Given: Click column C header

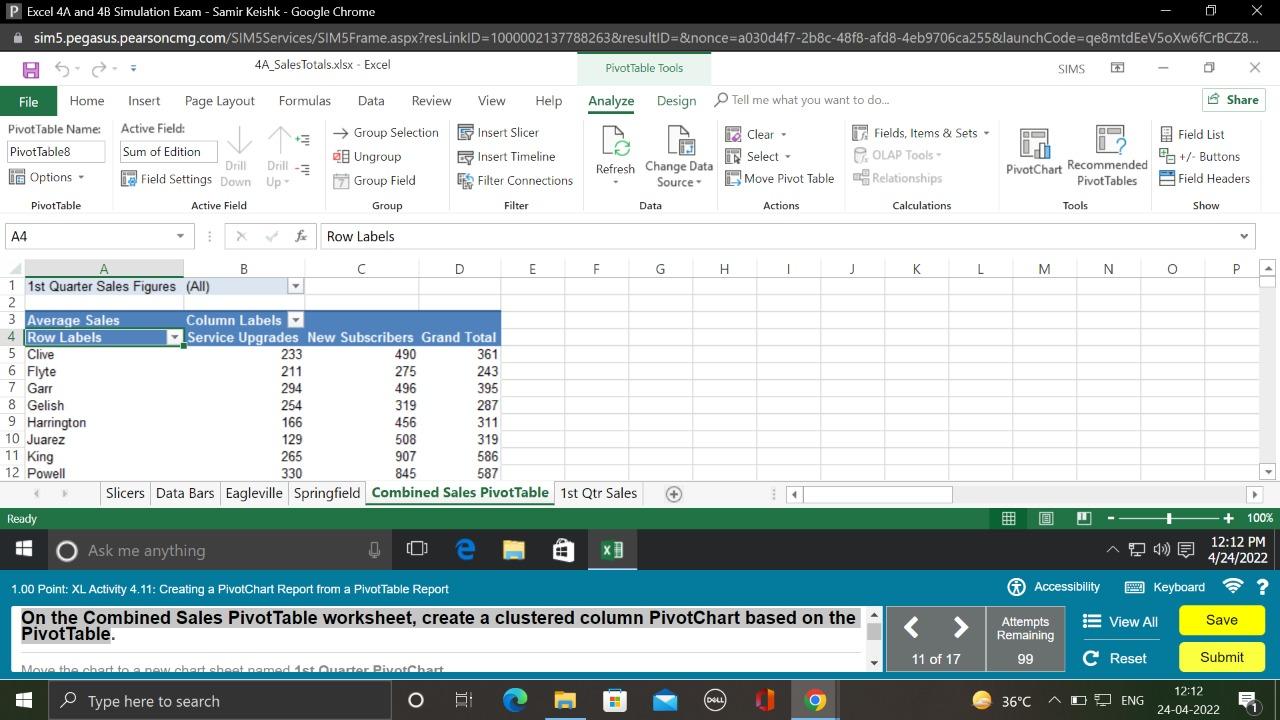Looking at the screenshot, I should (361, 269).
